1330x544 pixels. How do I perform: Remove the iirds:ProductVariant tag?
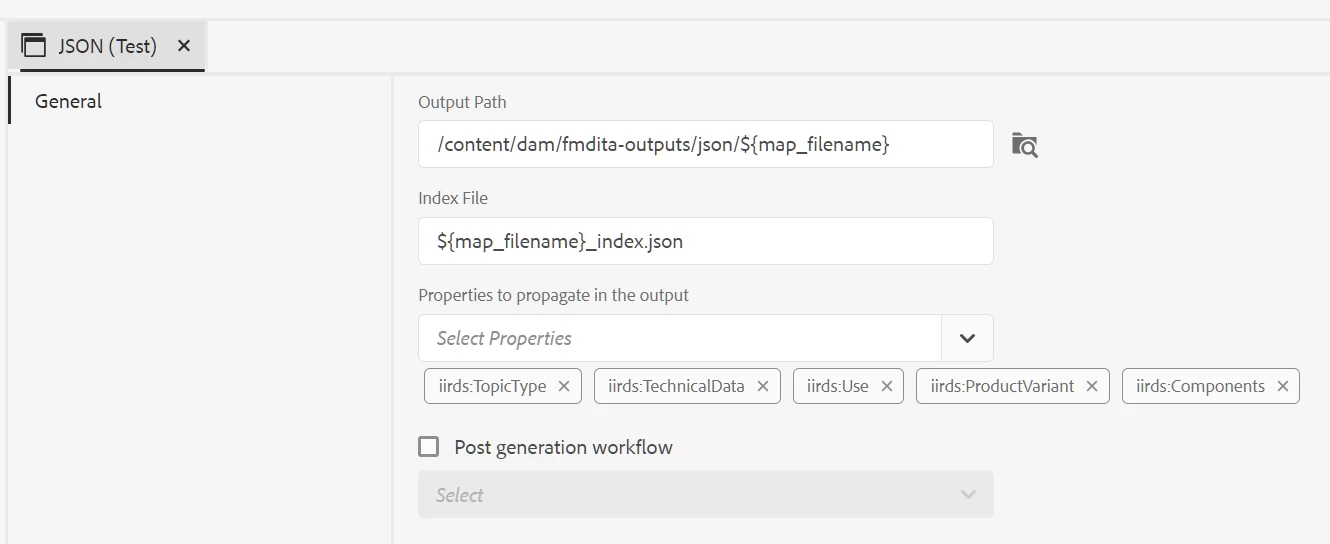click(x=1092, y=386)
